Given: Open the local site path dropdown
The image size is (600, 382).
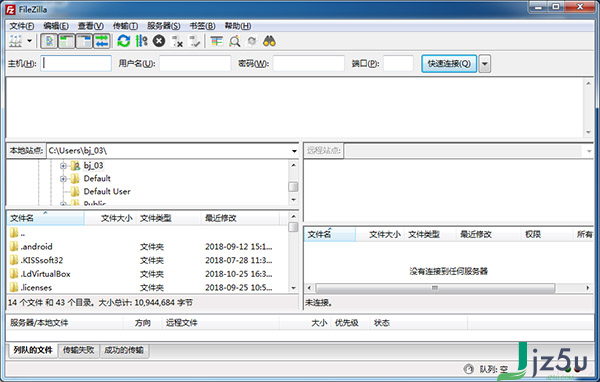Looking at the screenshot, I should [294, 151].
